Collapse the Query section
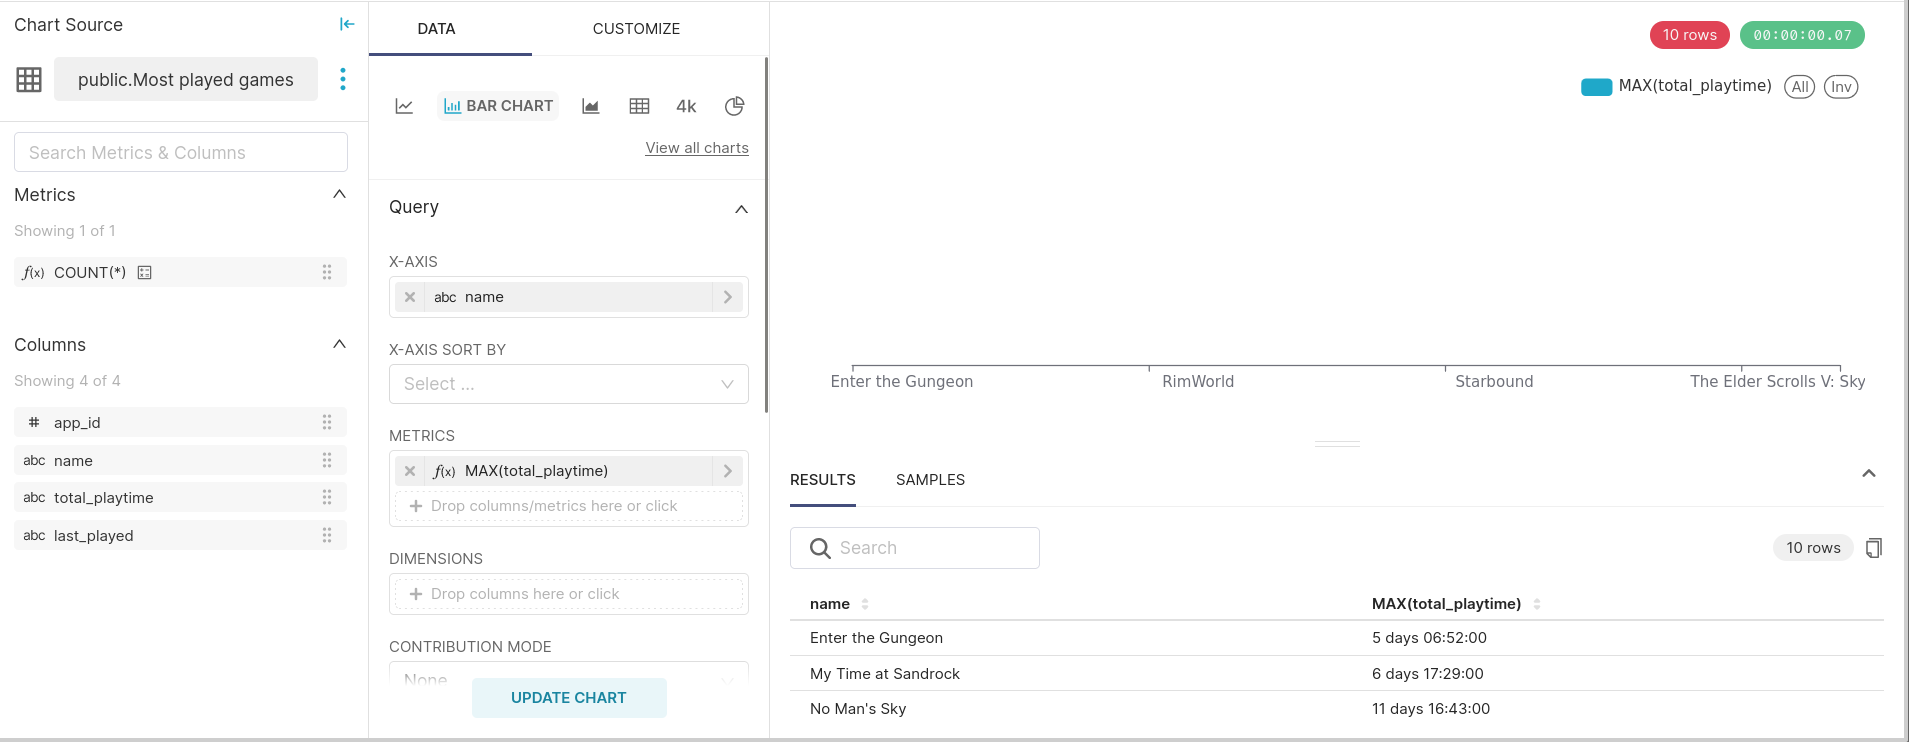1909x742 pixels. point(741,209)
